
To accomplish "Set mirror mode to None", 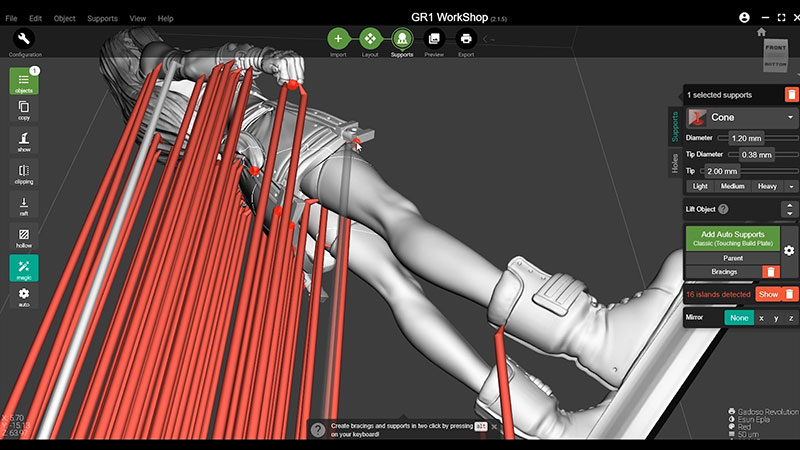I will pyautogui.click(x=739, y=318).
